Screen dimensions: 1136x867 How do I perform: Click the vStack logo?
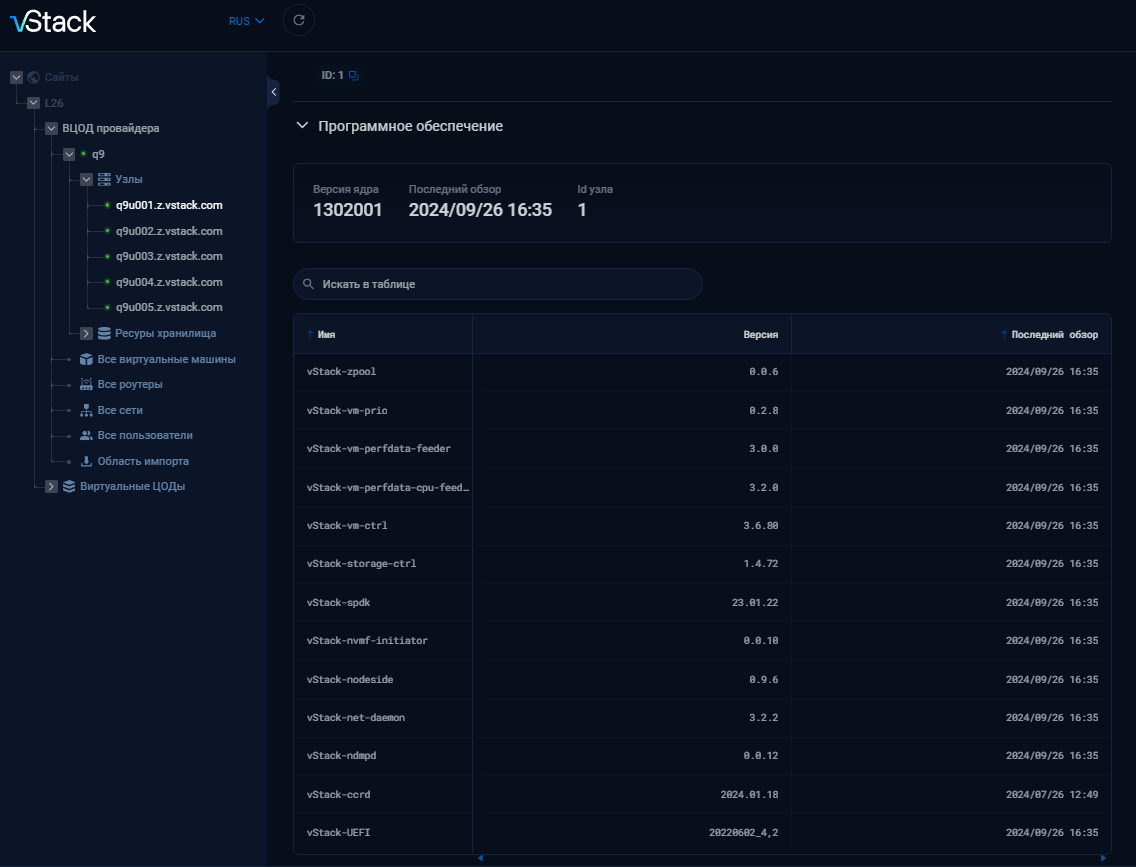pos(53,22)
